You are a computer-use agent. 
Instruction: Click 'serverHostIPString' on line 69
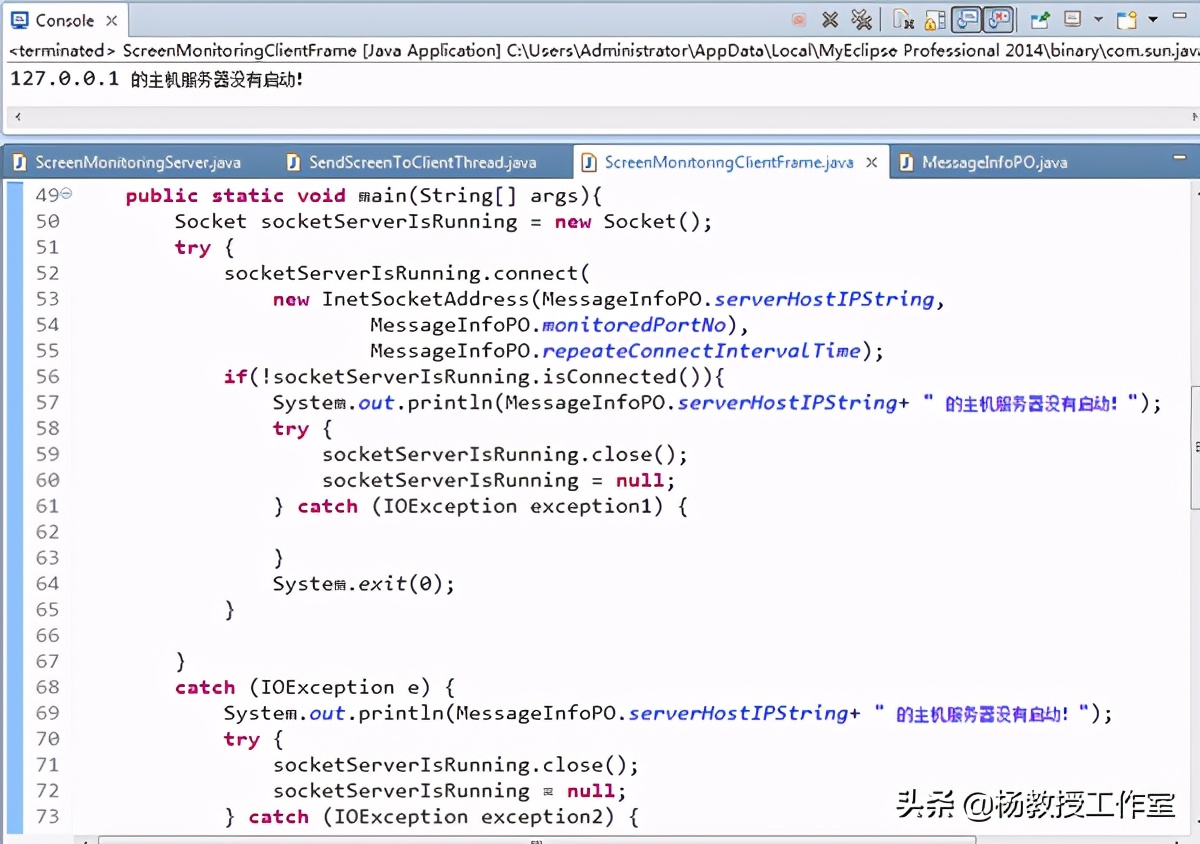(x=738, y=714)
